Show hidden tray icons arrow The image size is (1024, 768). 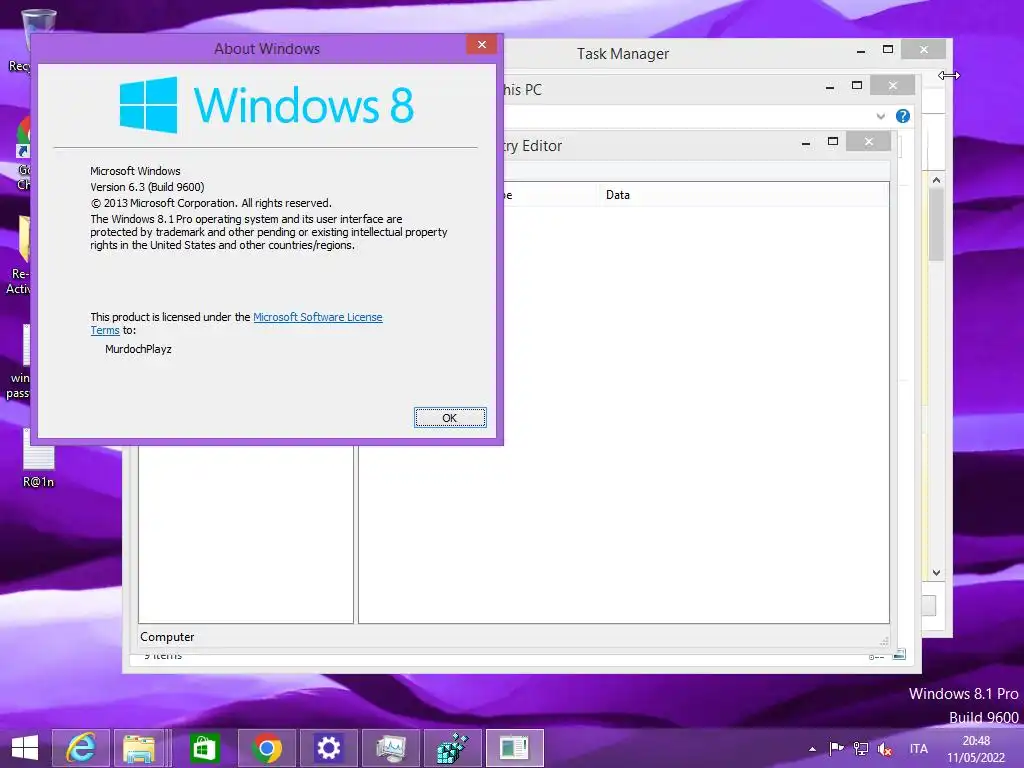(x=812, y=749)
